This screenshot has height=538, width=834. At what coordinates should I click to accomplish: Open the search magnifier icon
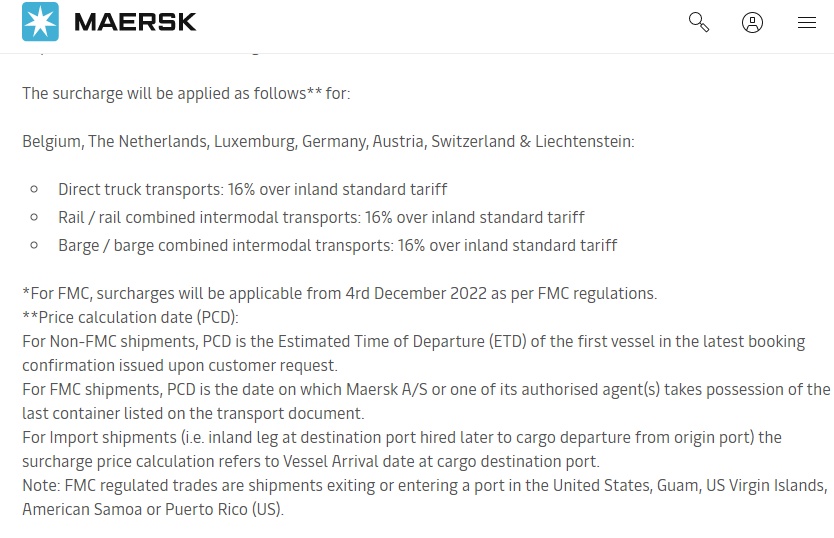coord(699,22)
